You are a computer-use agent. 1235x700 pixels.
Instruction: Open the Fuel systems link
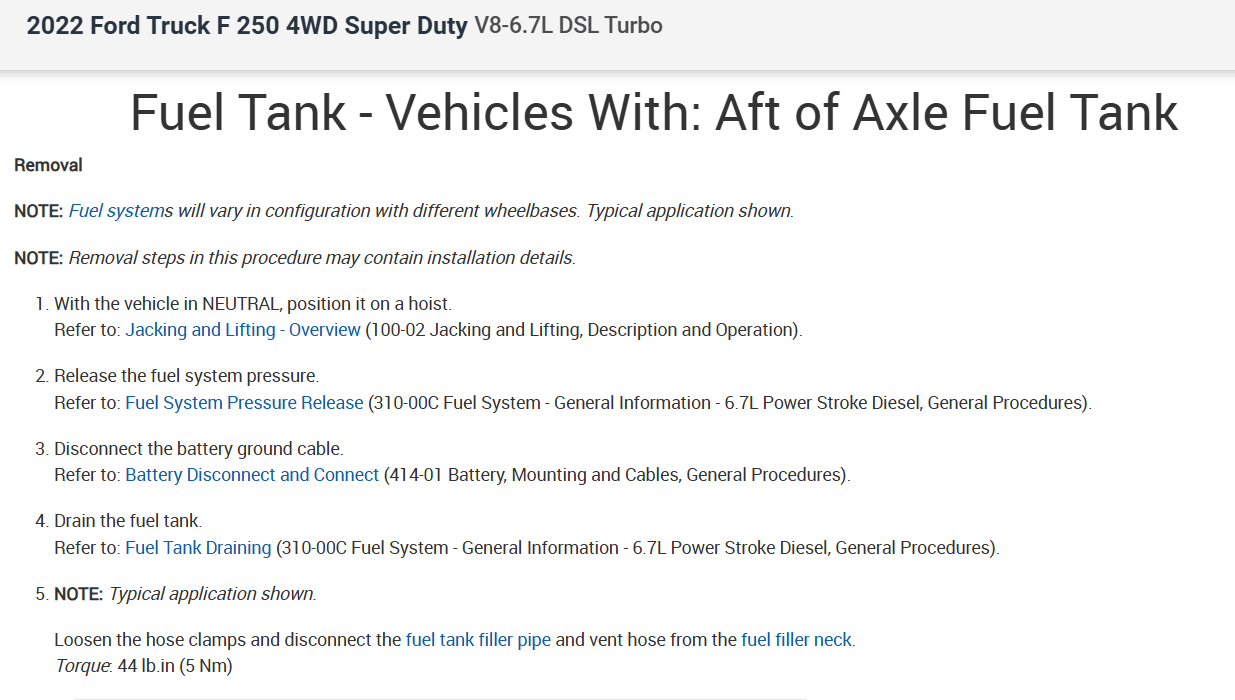(120, 211)
